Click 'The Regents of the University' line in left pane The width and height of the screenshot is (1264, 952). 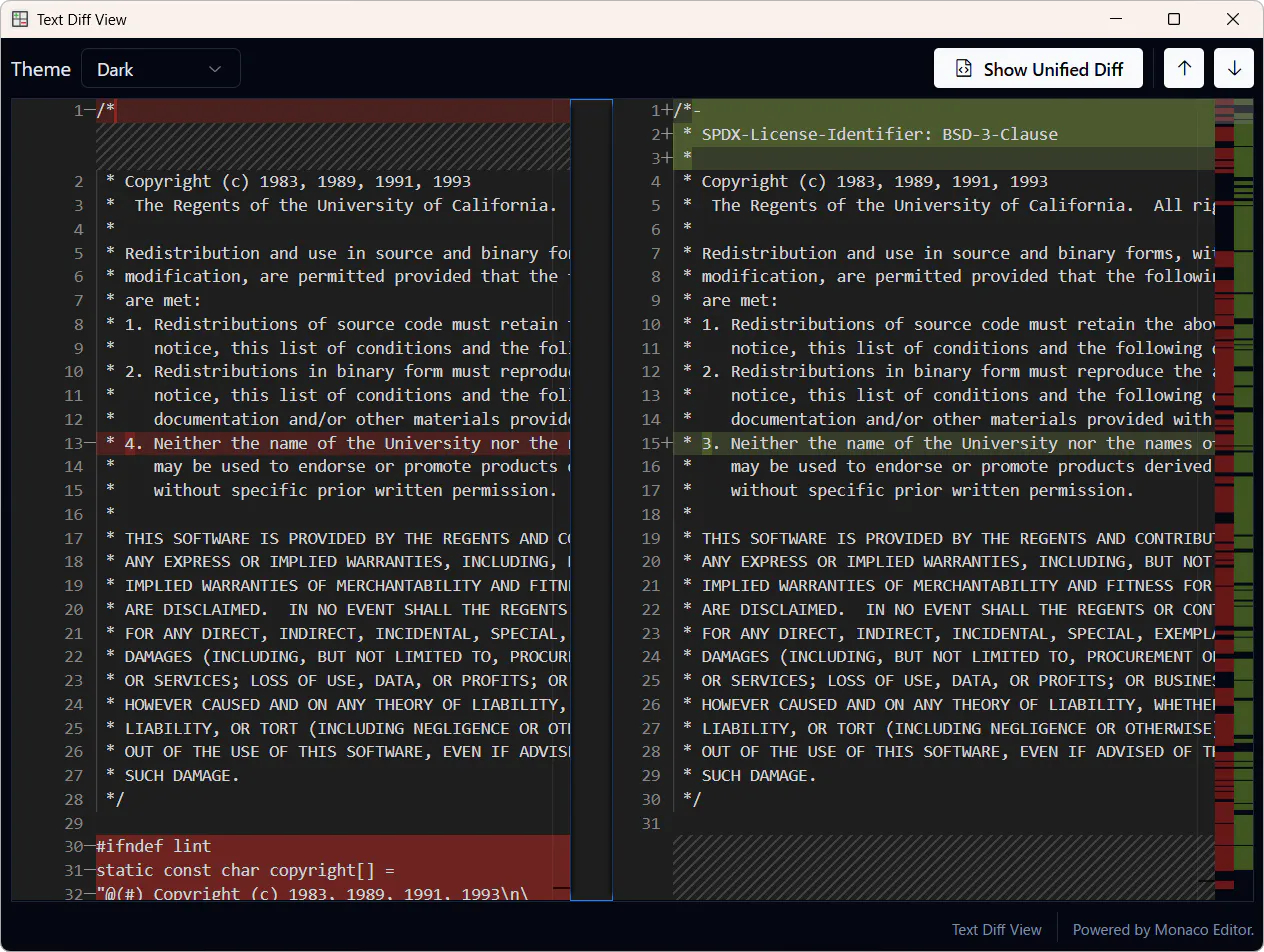click(345, 205)
